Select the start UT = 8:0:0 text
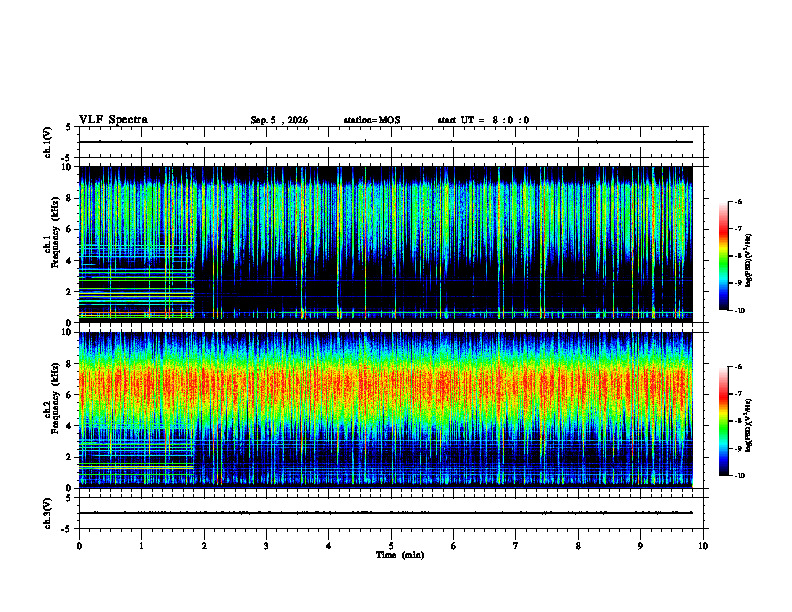 pos(483,120)
